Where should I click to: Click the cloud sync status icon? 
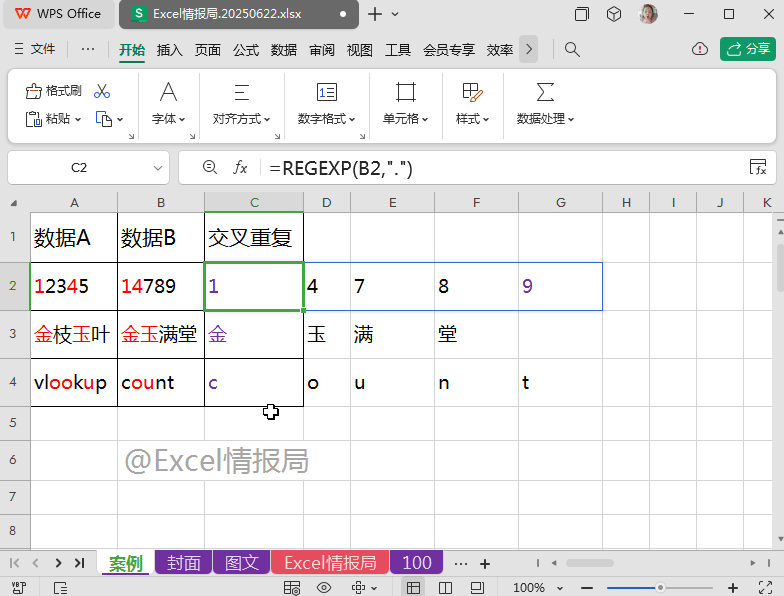(x=700, y=49)
